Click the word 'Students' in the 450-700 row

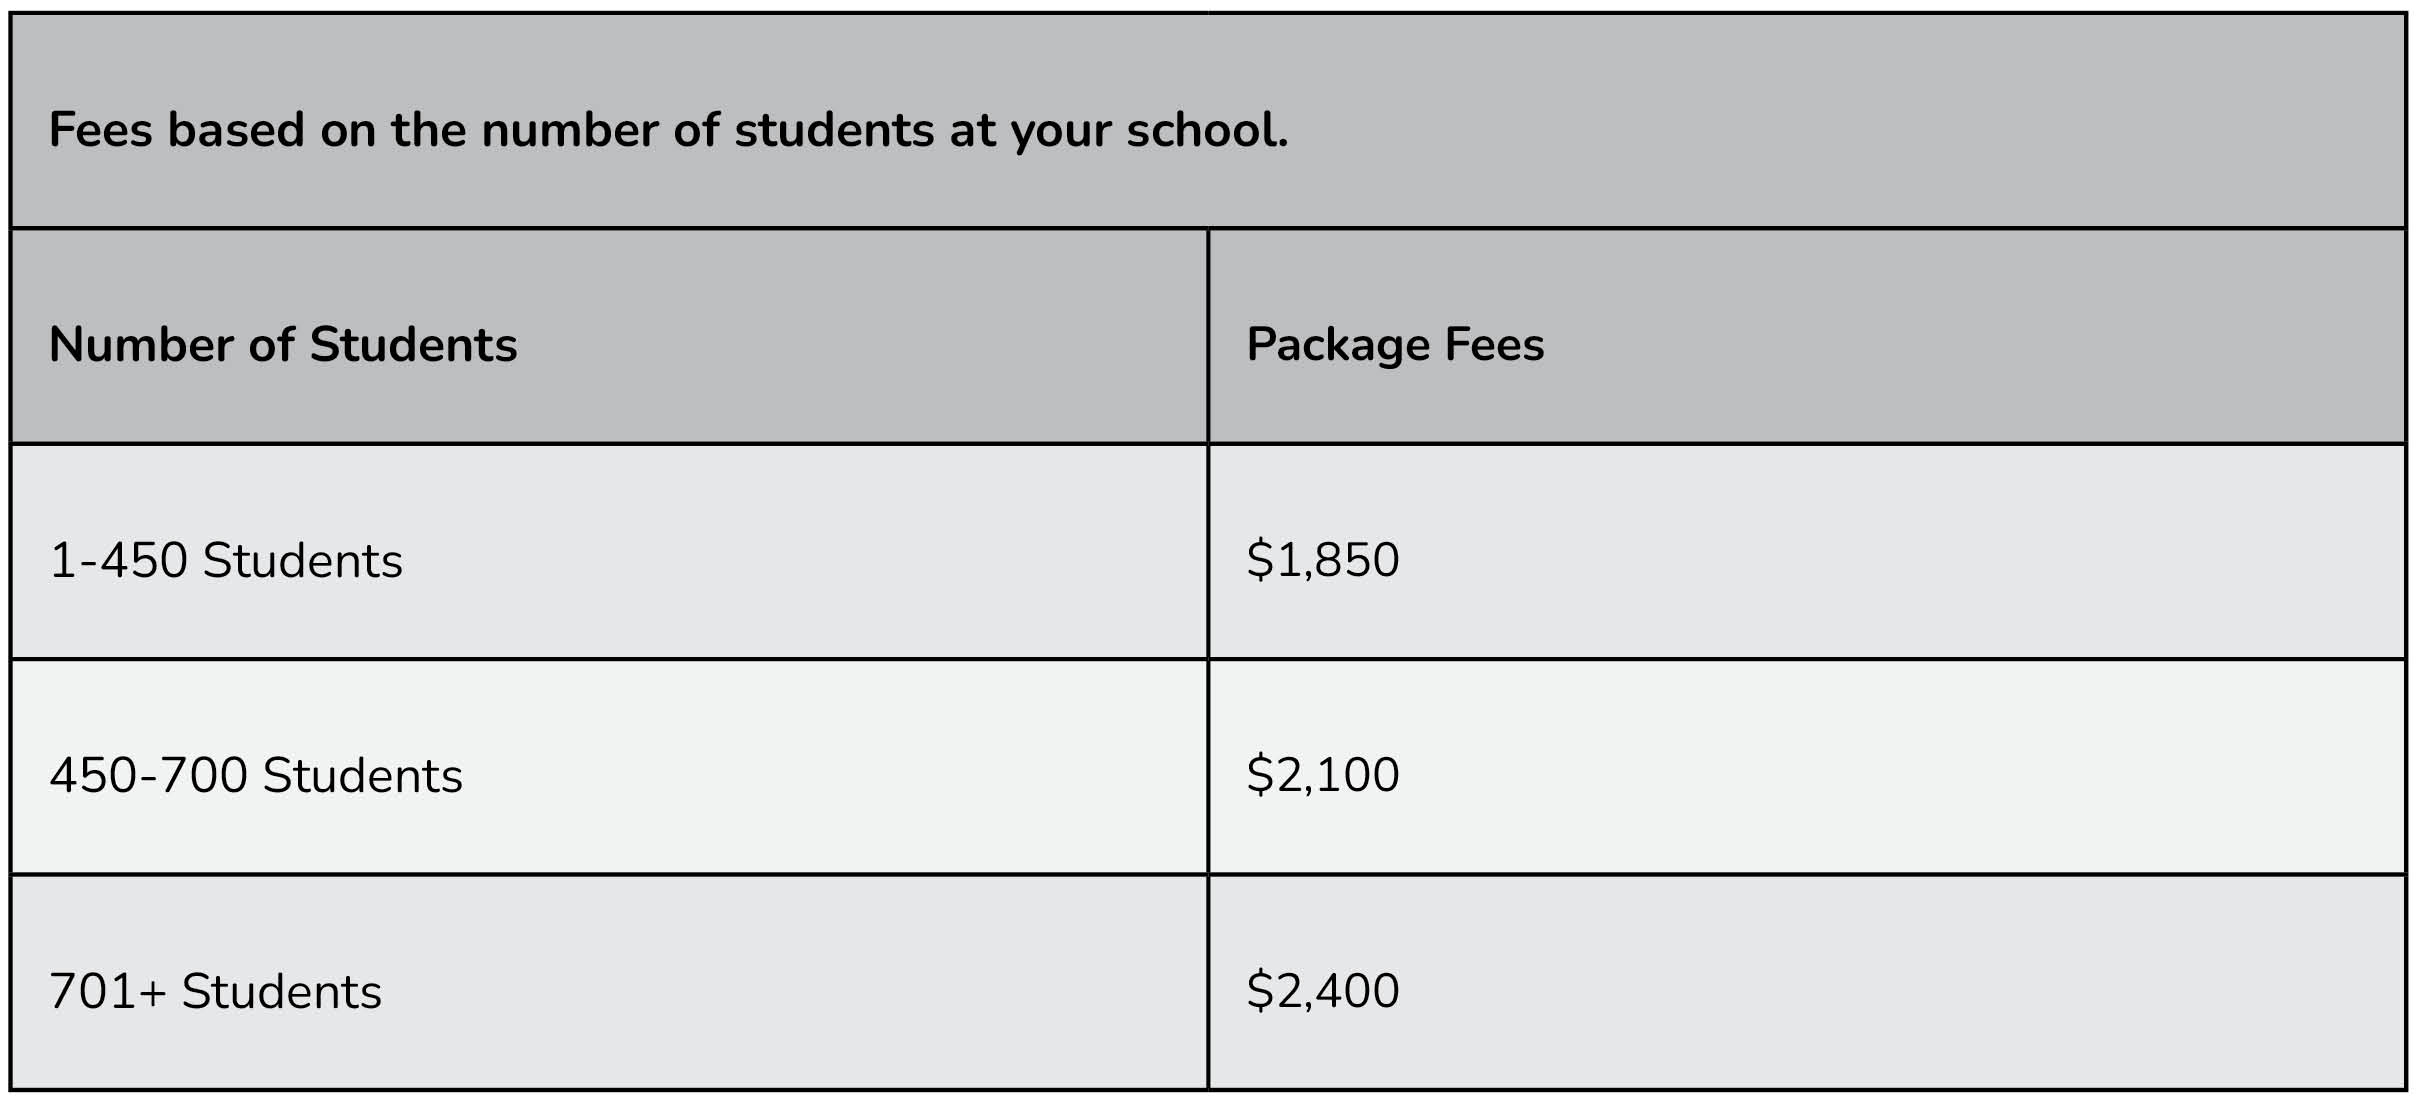362,776
